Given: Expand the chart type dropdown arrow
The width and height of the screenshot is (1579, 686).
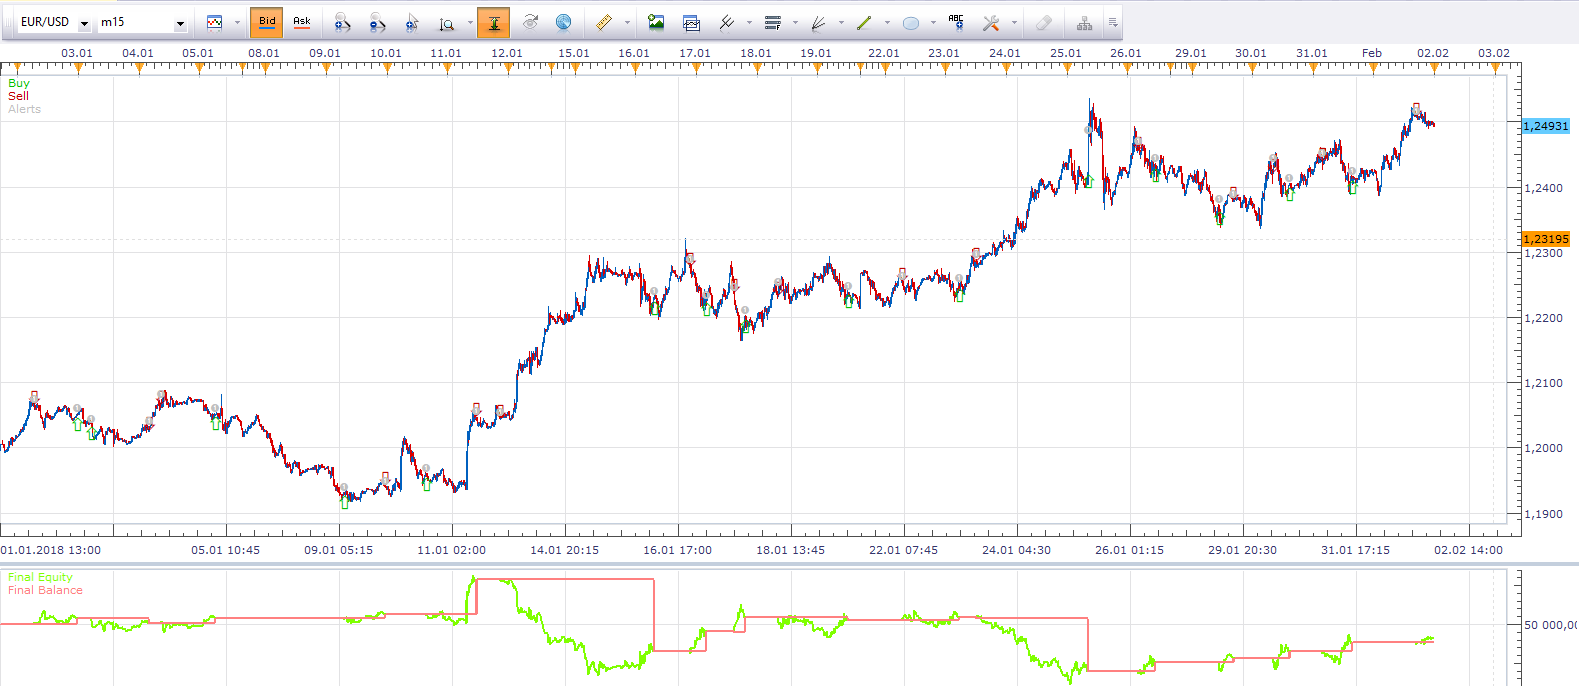Looking at the screenshot, I should pos(237,23).
